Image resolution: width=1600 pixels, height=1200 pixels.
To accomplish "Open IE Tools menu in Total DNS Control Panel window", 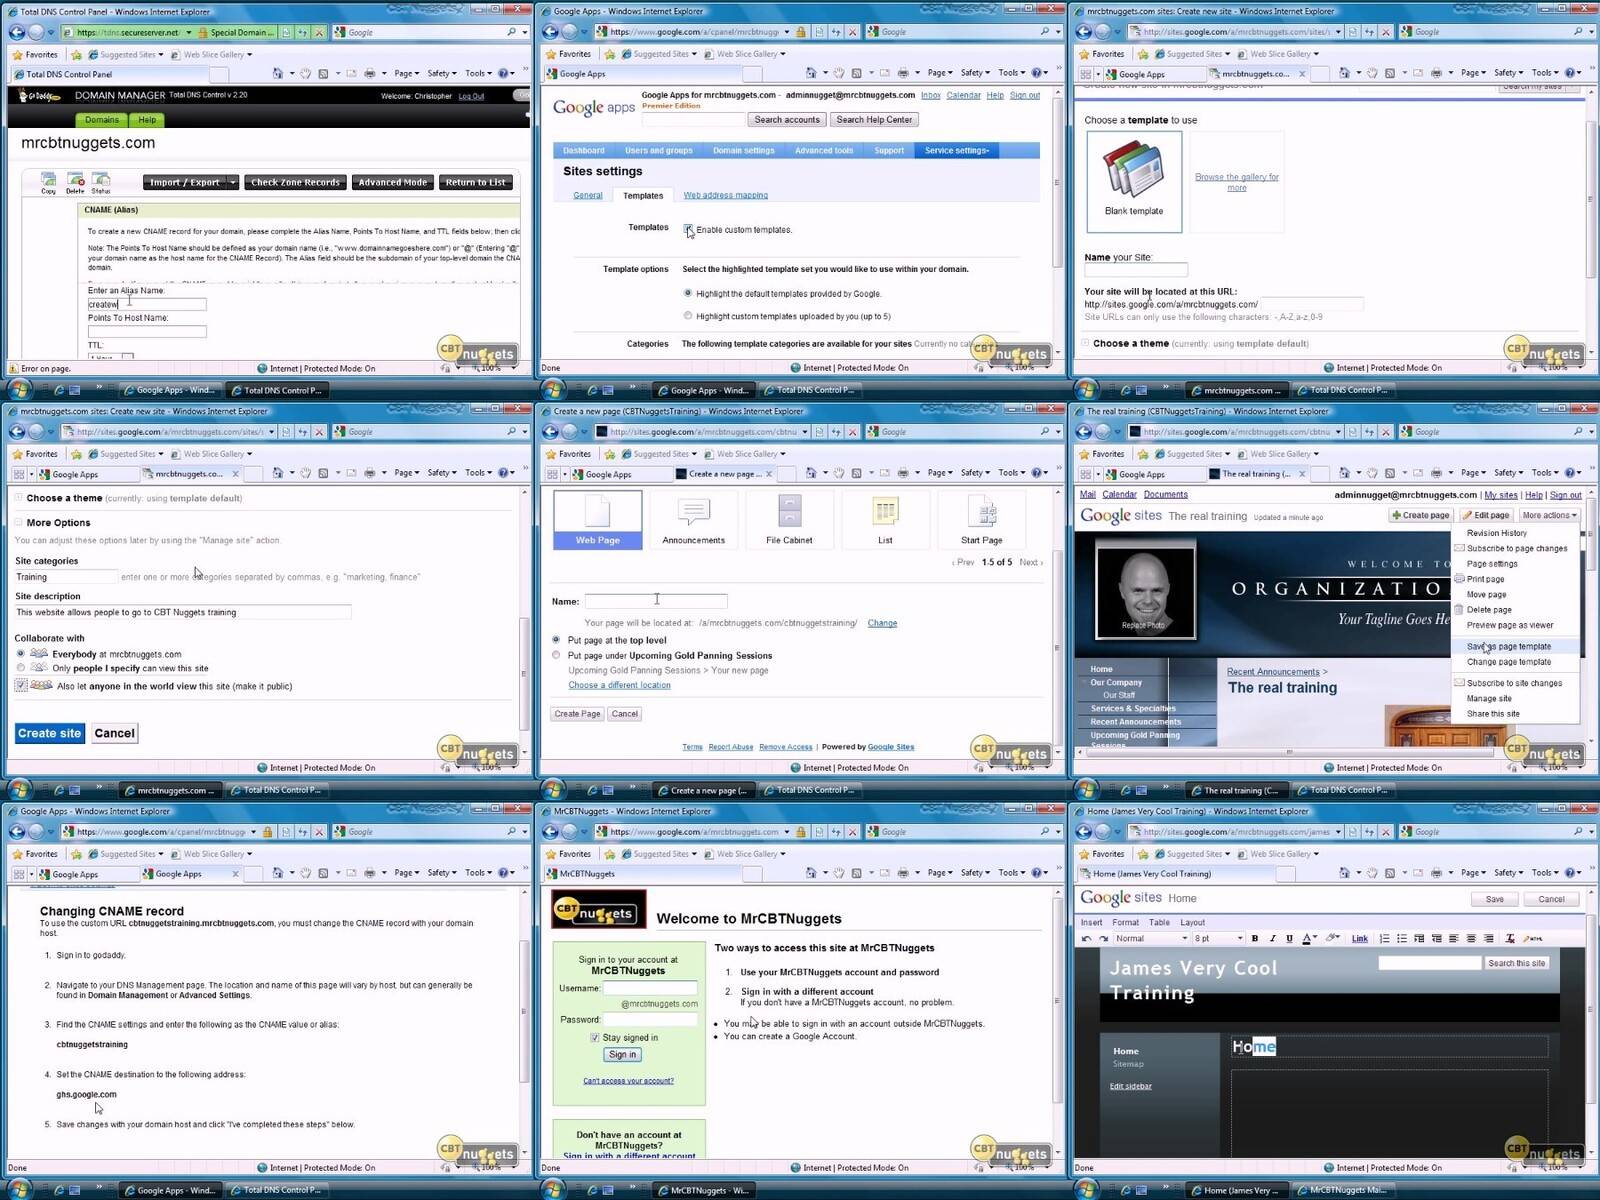I will tap(478, 73).
